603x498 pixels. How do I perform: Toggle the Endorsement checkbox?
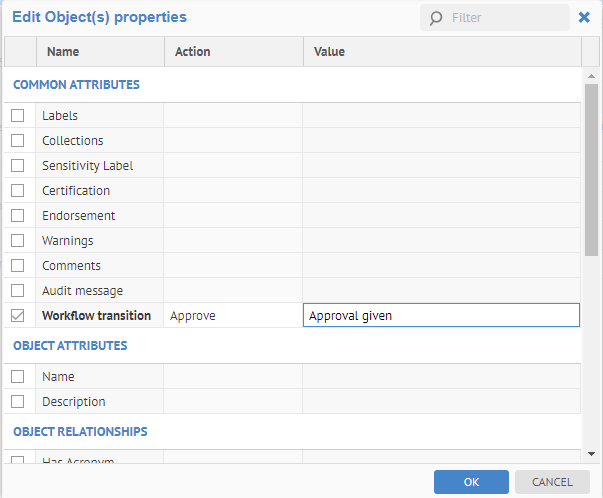click(18, 216)
